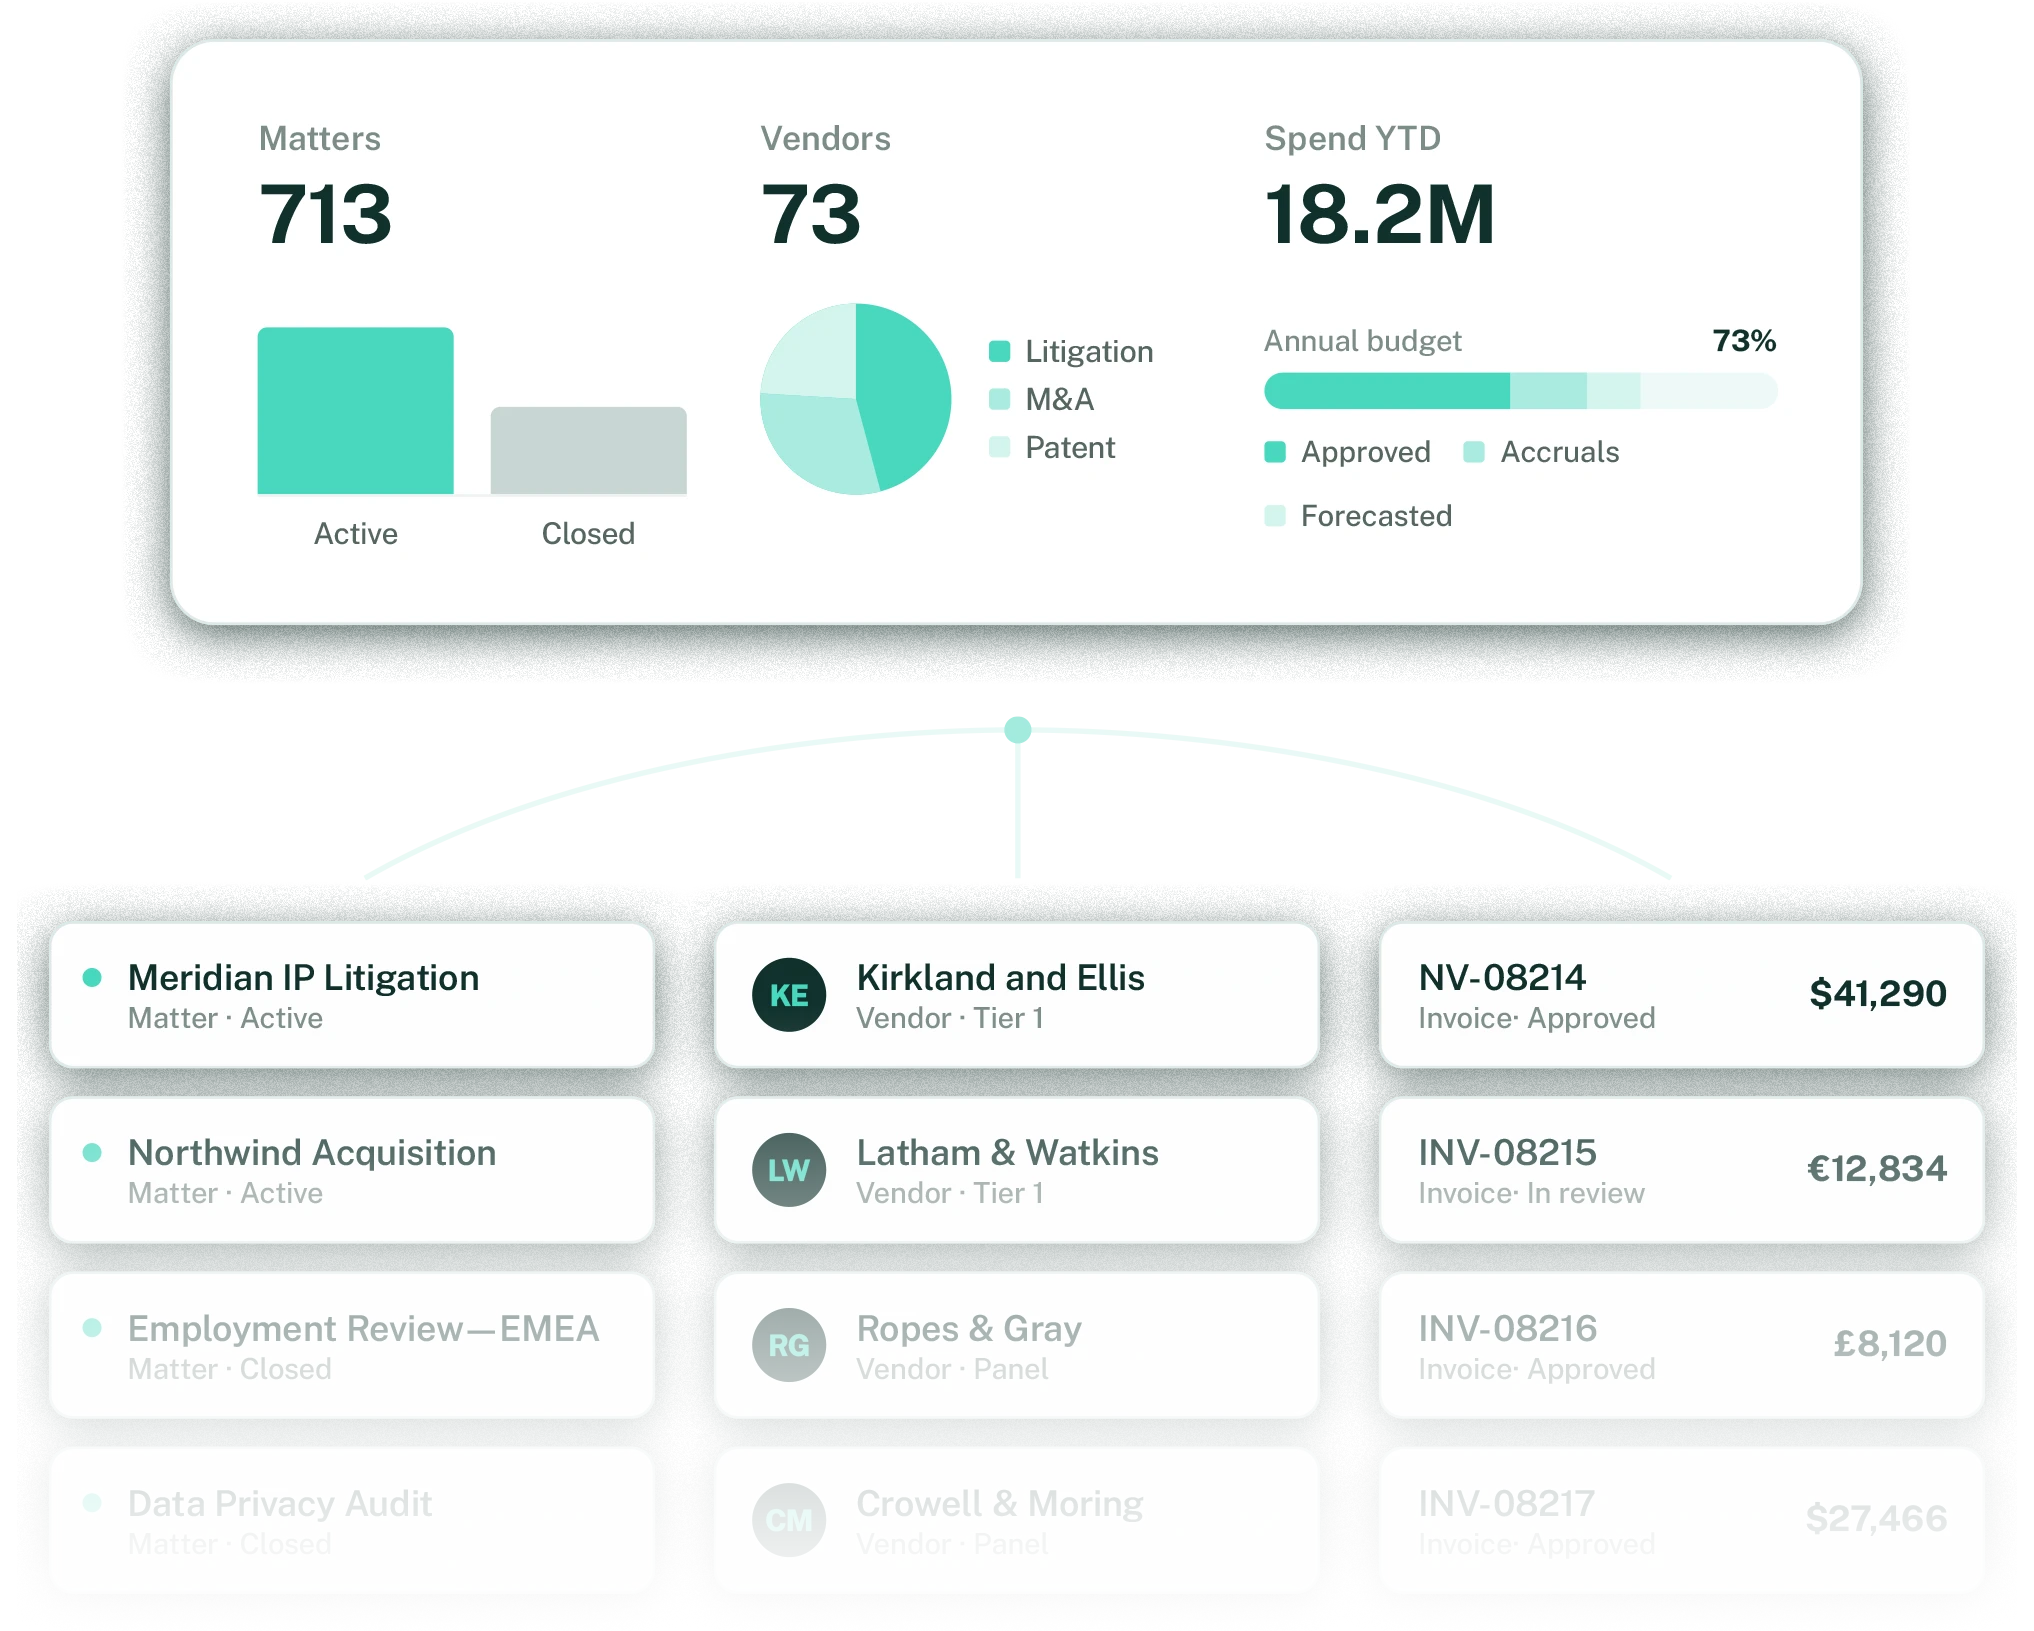Click the Approved legend marker
The image size is (2034, 1631).
[1275, 452]
